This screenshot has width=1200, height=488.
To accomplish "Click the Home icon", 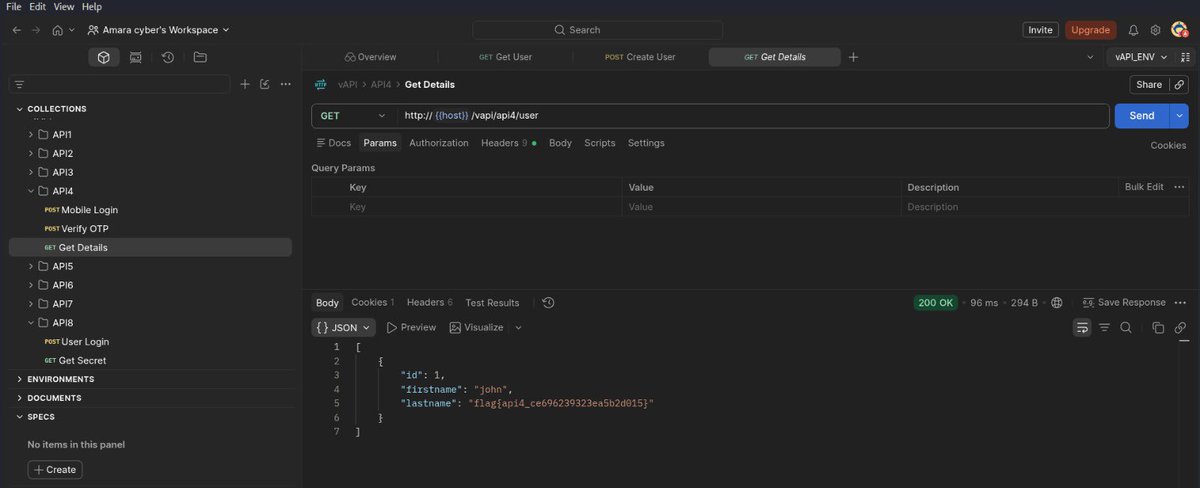I will pyautogui.click(x=58, y=30).
